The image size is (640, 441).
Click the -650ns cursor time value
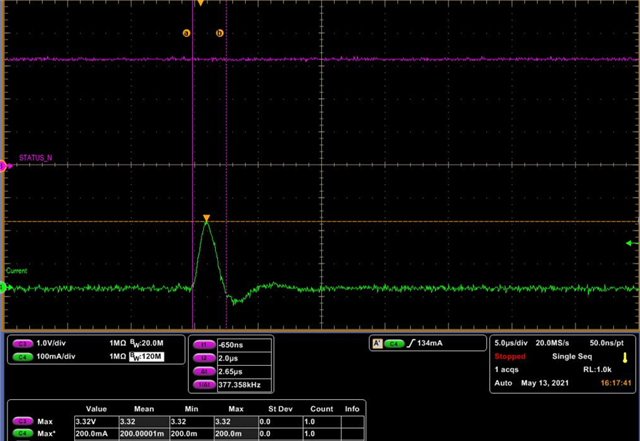[x=231, y=345]
